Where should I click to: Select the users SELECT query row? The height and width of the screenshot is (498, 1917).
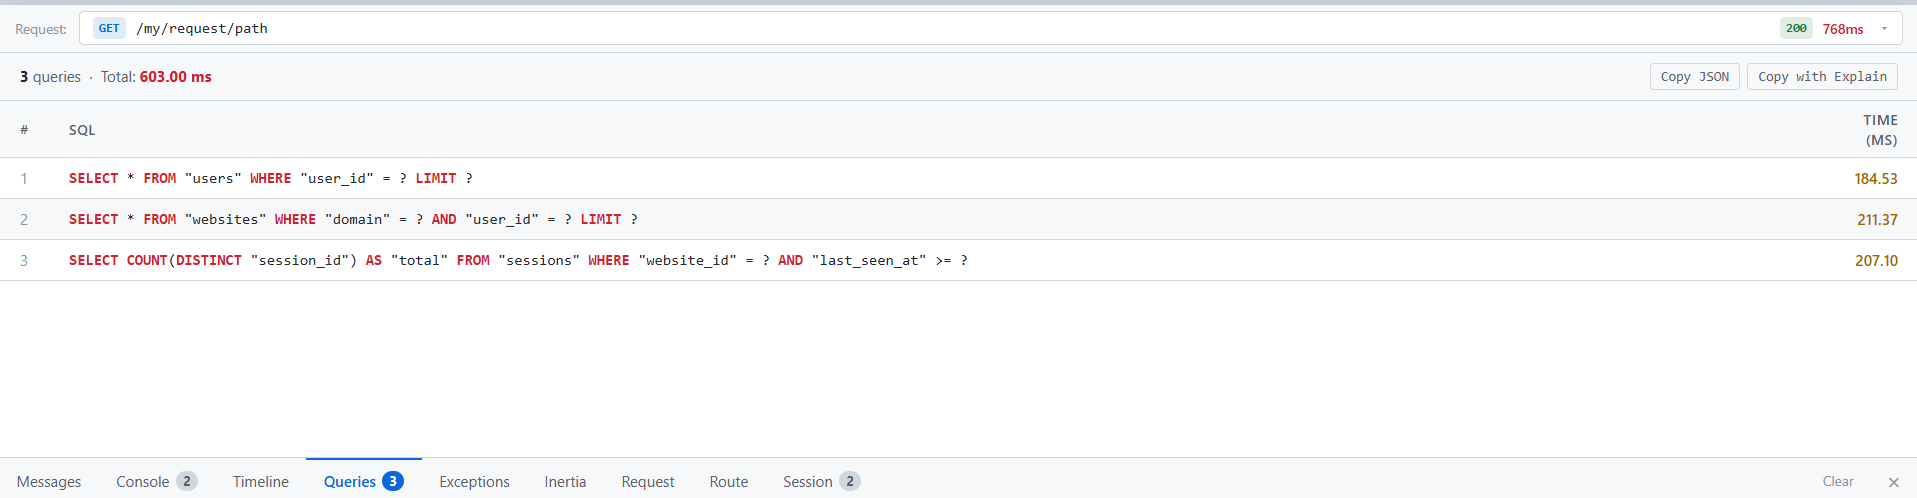(x=958, y=178)
